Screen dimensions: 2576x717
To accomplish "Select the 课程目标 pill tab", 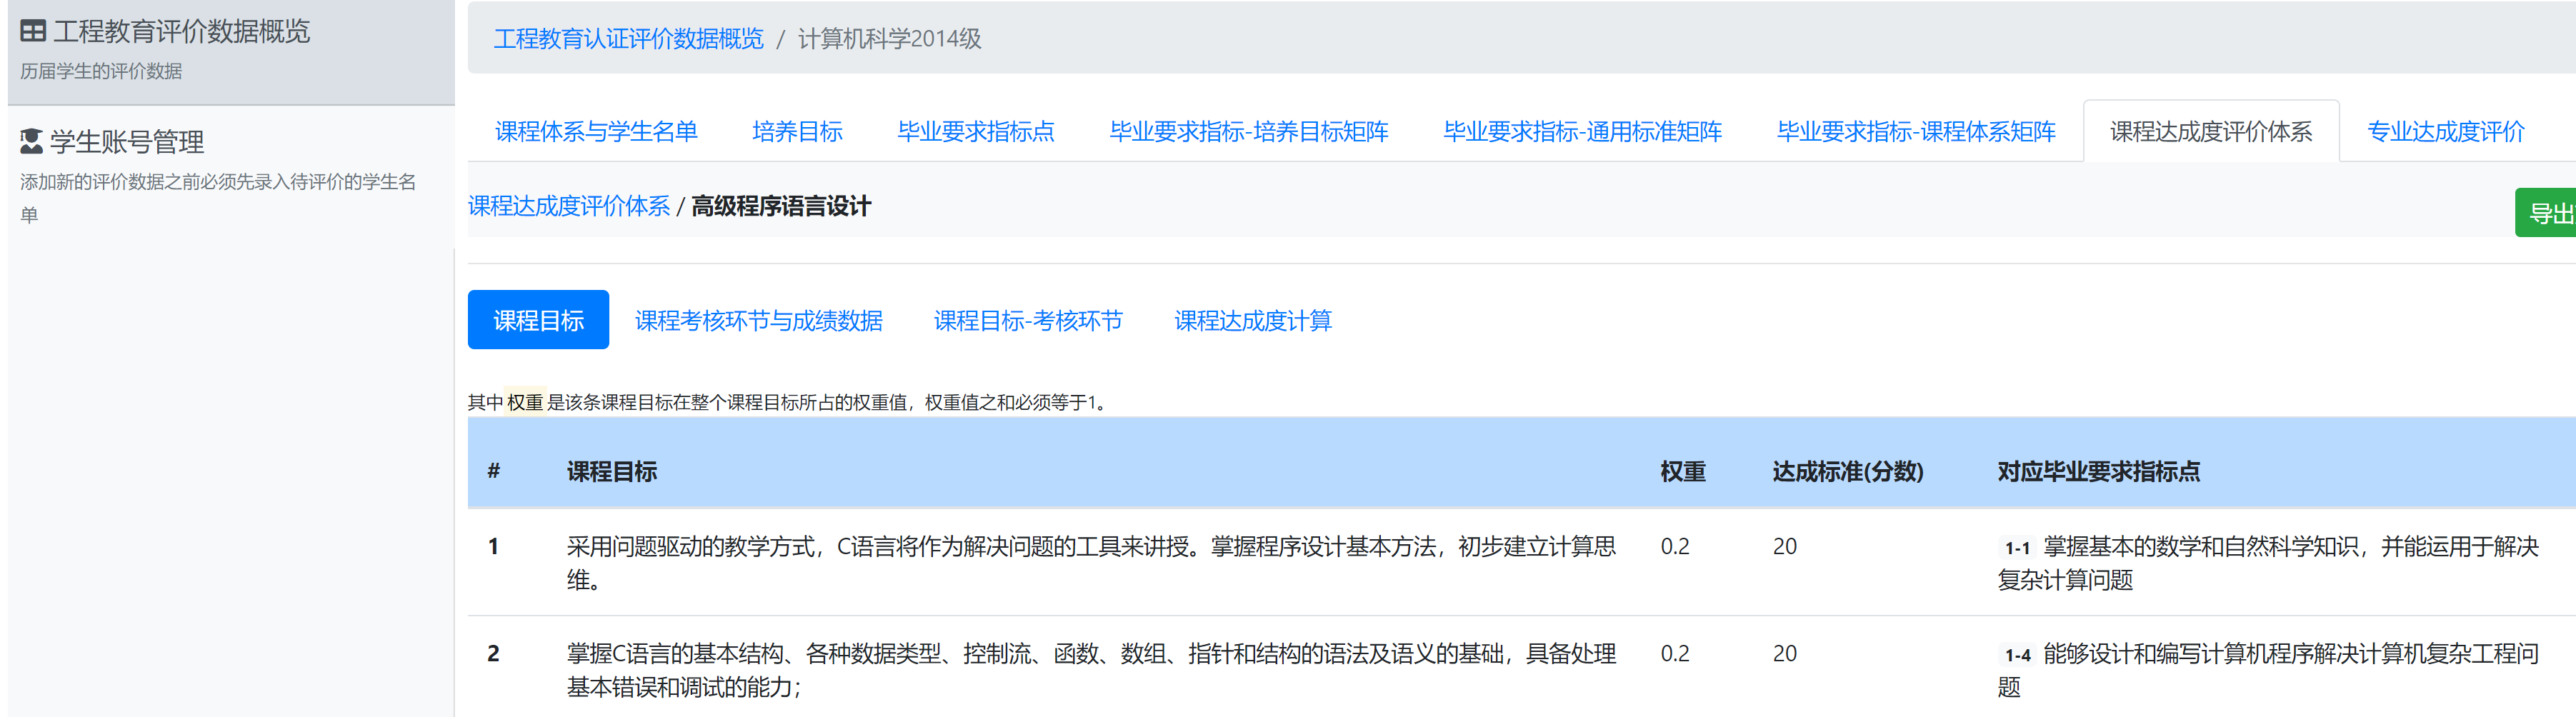I will 538,320.
